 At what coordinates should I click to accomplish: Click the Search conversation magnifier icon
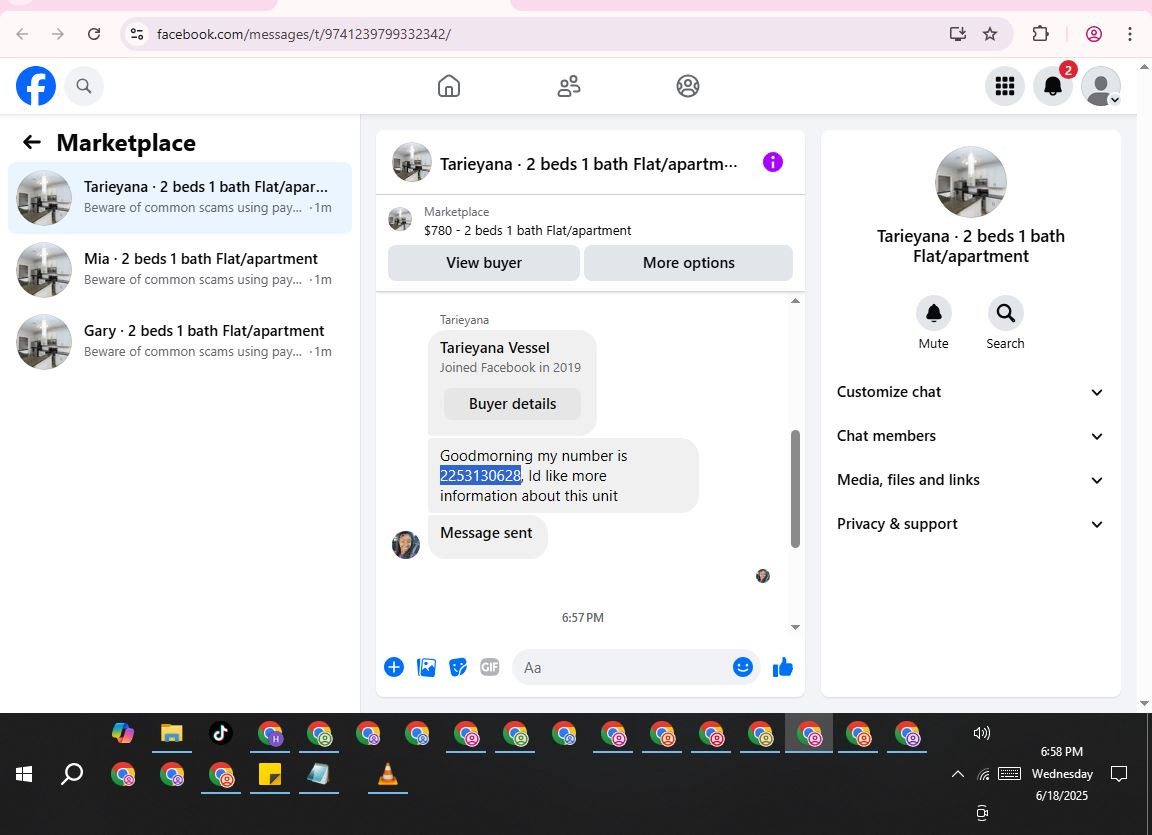click(1005, 314)
